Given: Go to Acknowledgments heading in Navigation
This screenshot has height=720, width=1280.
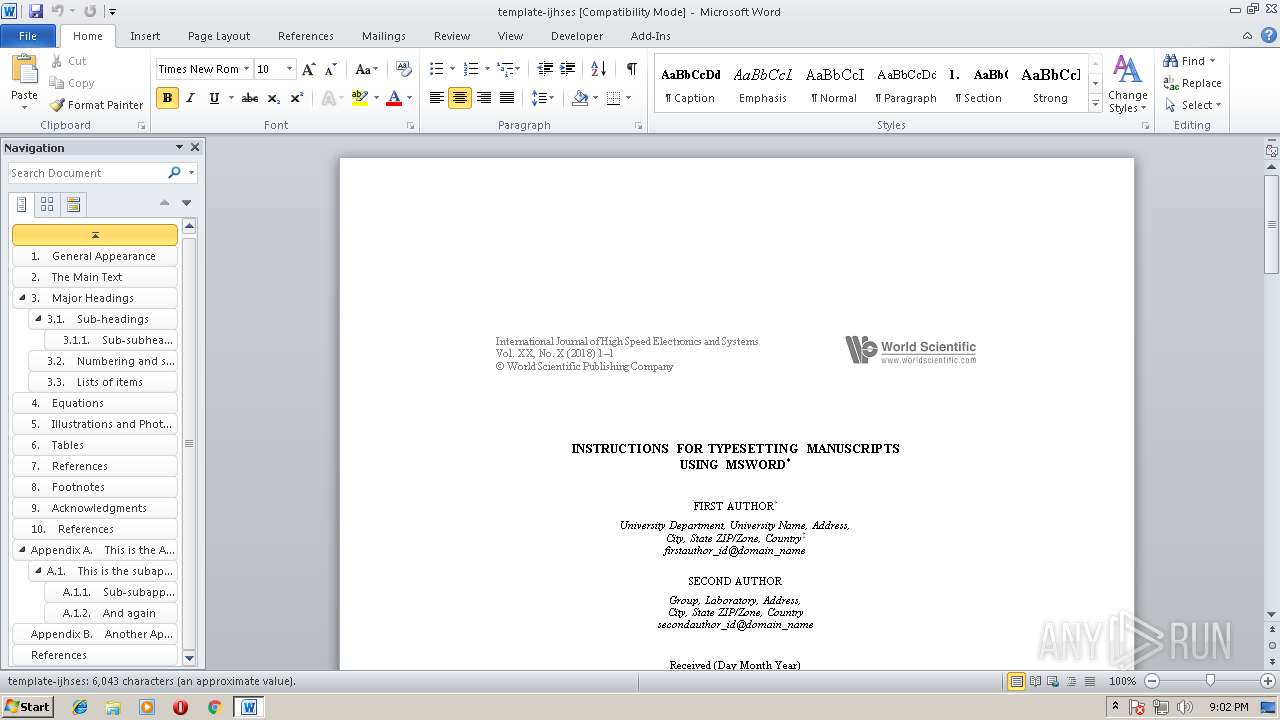Looking at the screenshot, I should click(x=95, y=508).
